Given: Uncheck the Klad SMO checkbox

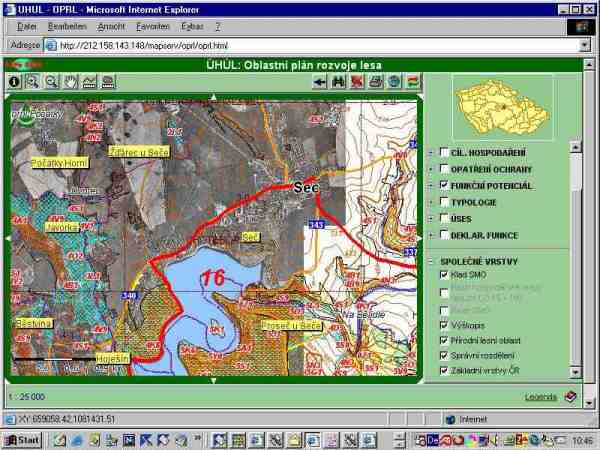Looking at the screenshot, I should click(x=444, y=274).
